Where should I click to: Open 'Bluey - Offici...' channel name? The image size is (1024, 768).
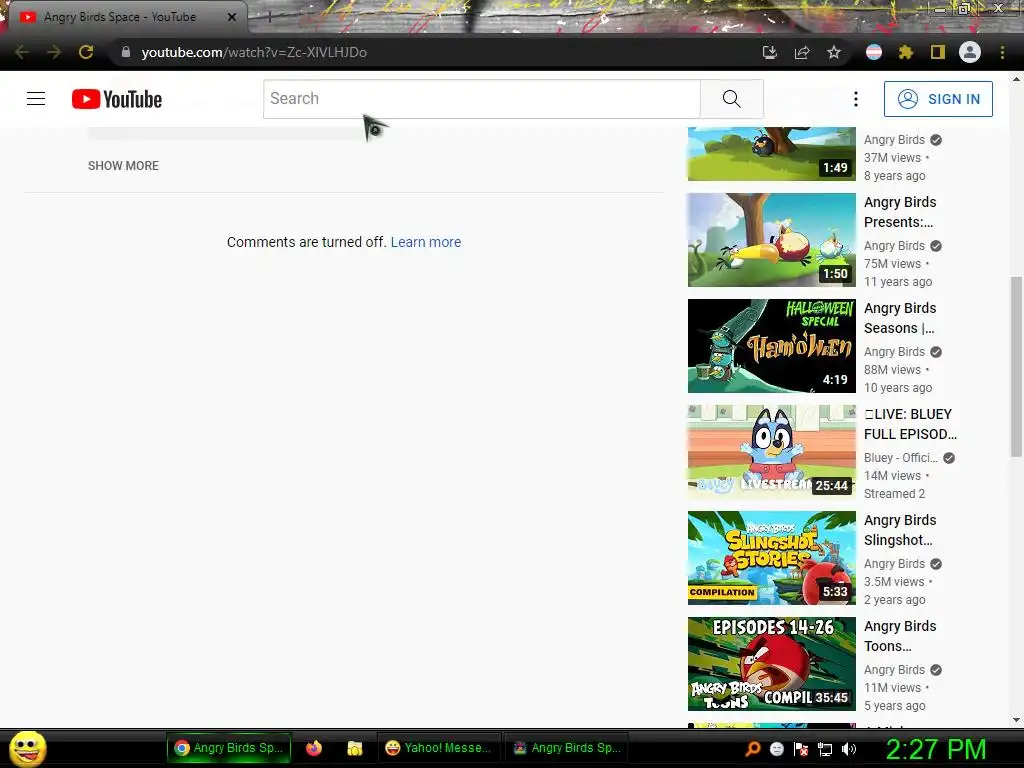click(x=901, y=458)
